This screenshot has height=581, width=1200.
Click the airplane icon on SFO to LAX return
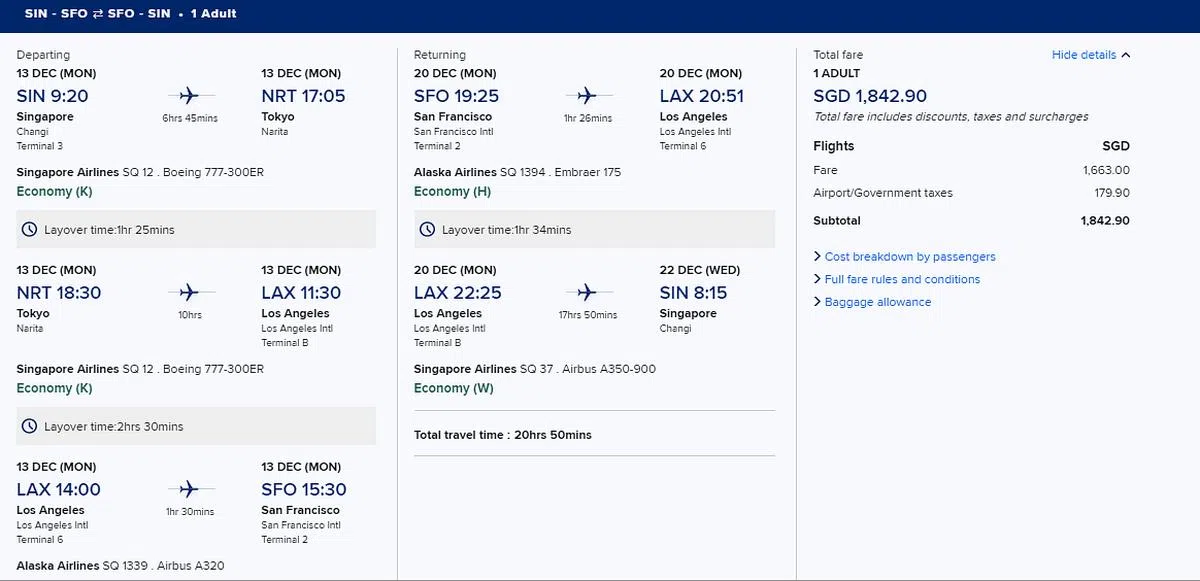coord(586,96)
